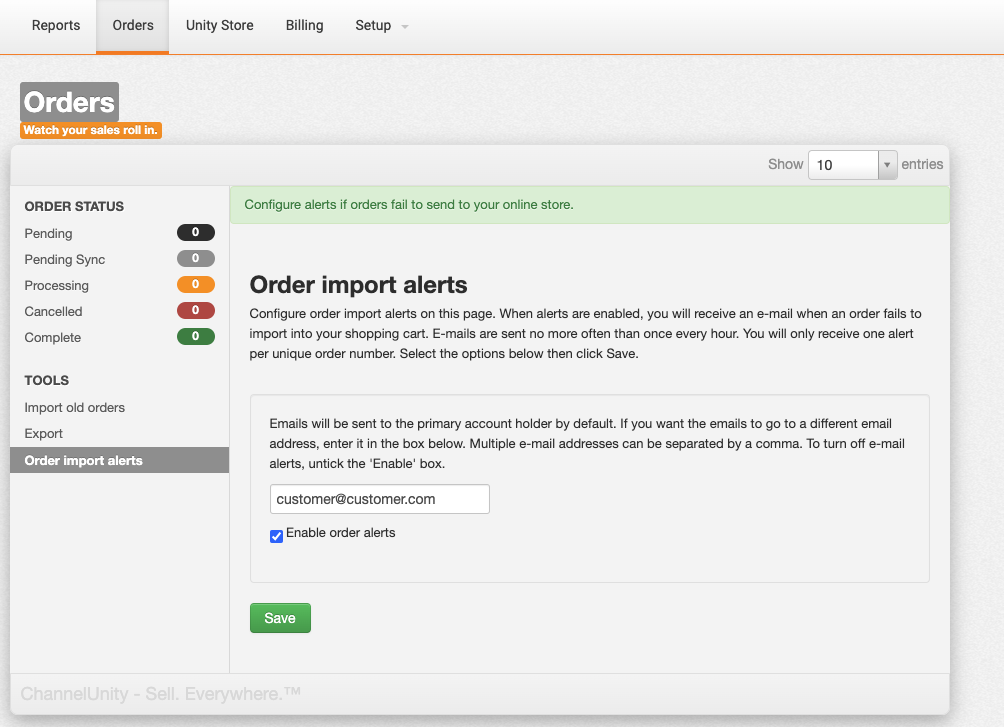Open the Export tool
This screenshot has width=1004, height=727.
[43, 433]
